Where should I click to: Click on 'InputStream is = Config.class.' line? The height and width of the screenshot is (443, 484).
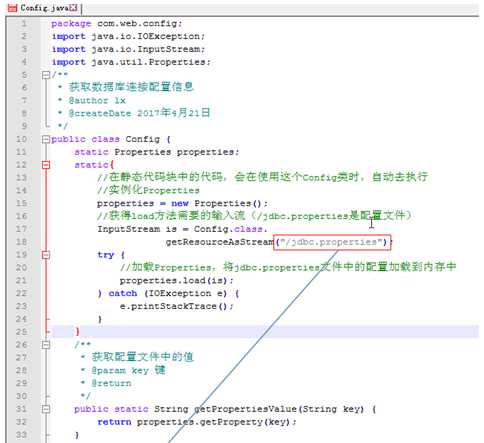182,229
